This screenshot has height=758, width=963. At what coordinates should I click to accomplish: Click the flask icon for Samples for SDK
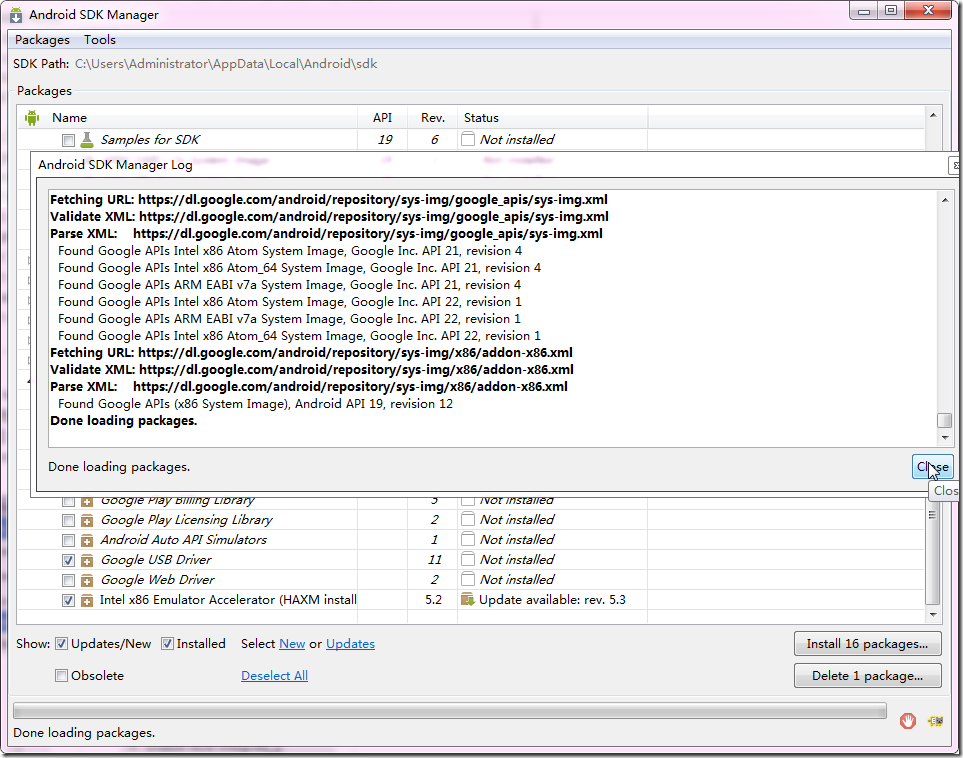tap(87, 139)
